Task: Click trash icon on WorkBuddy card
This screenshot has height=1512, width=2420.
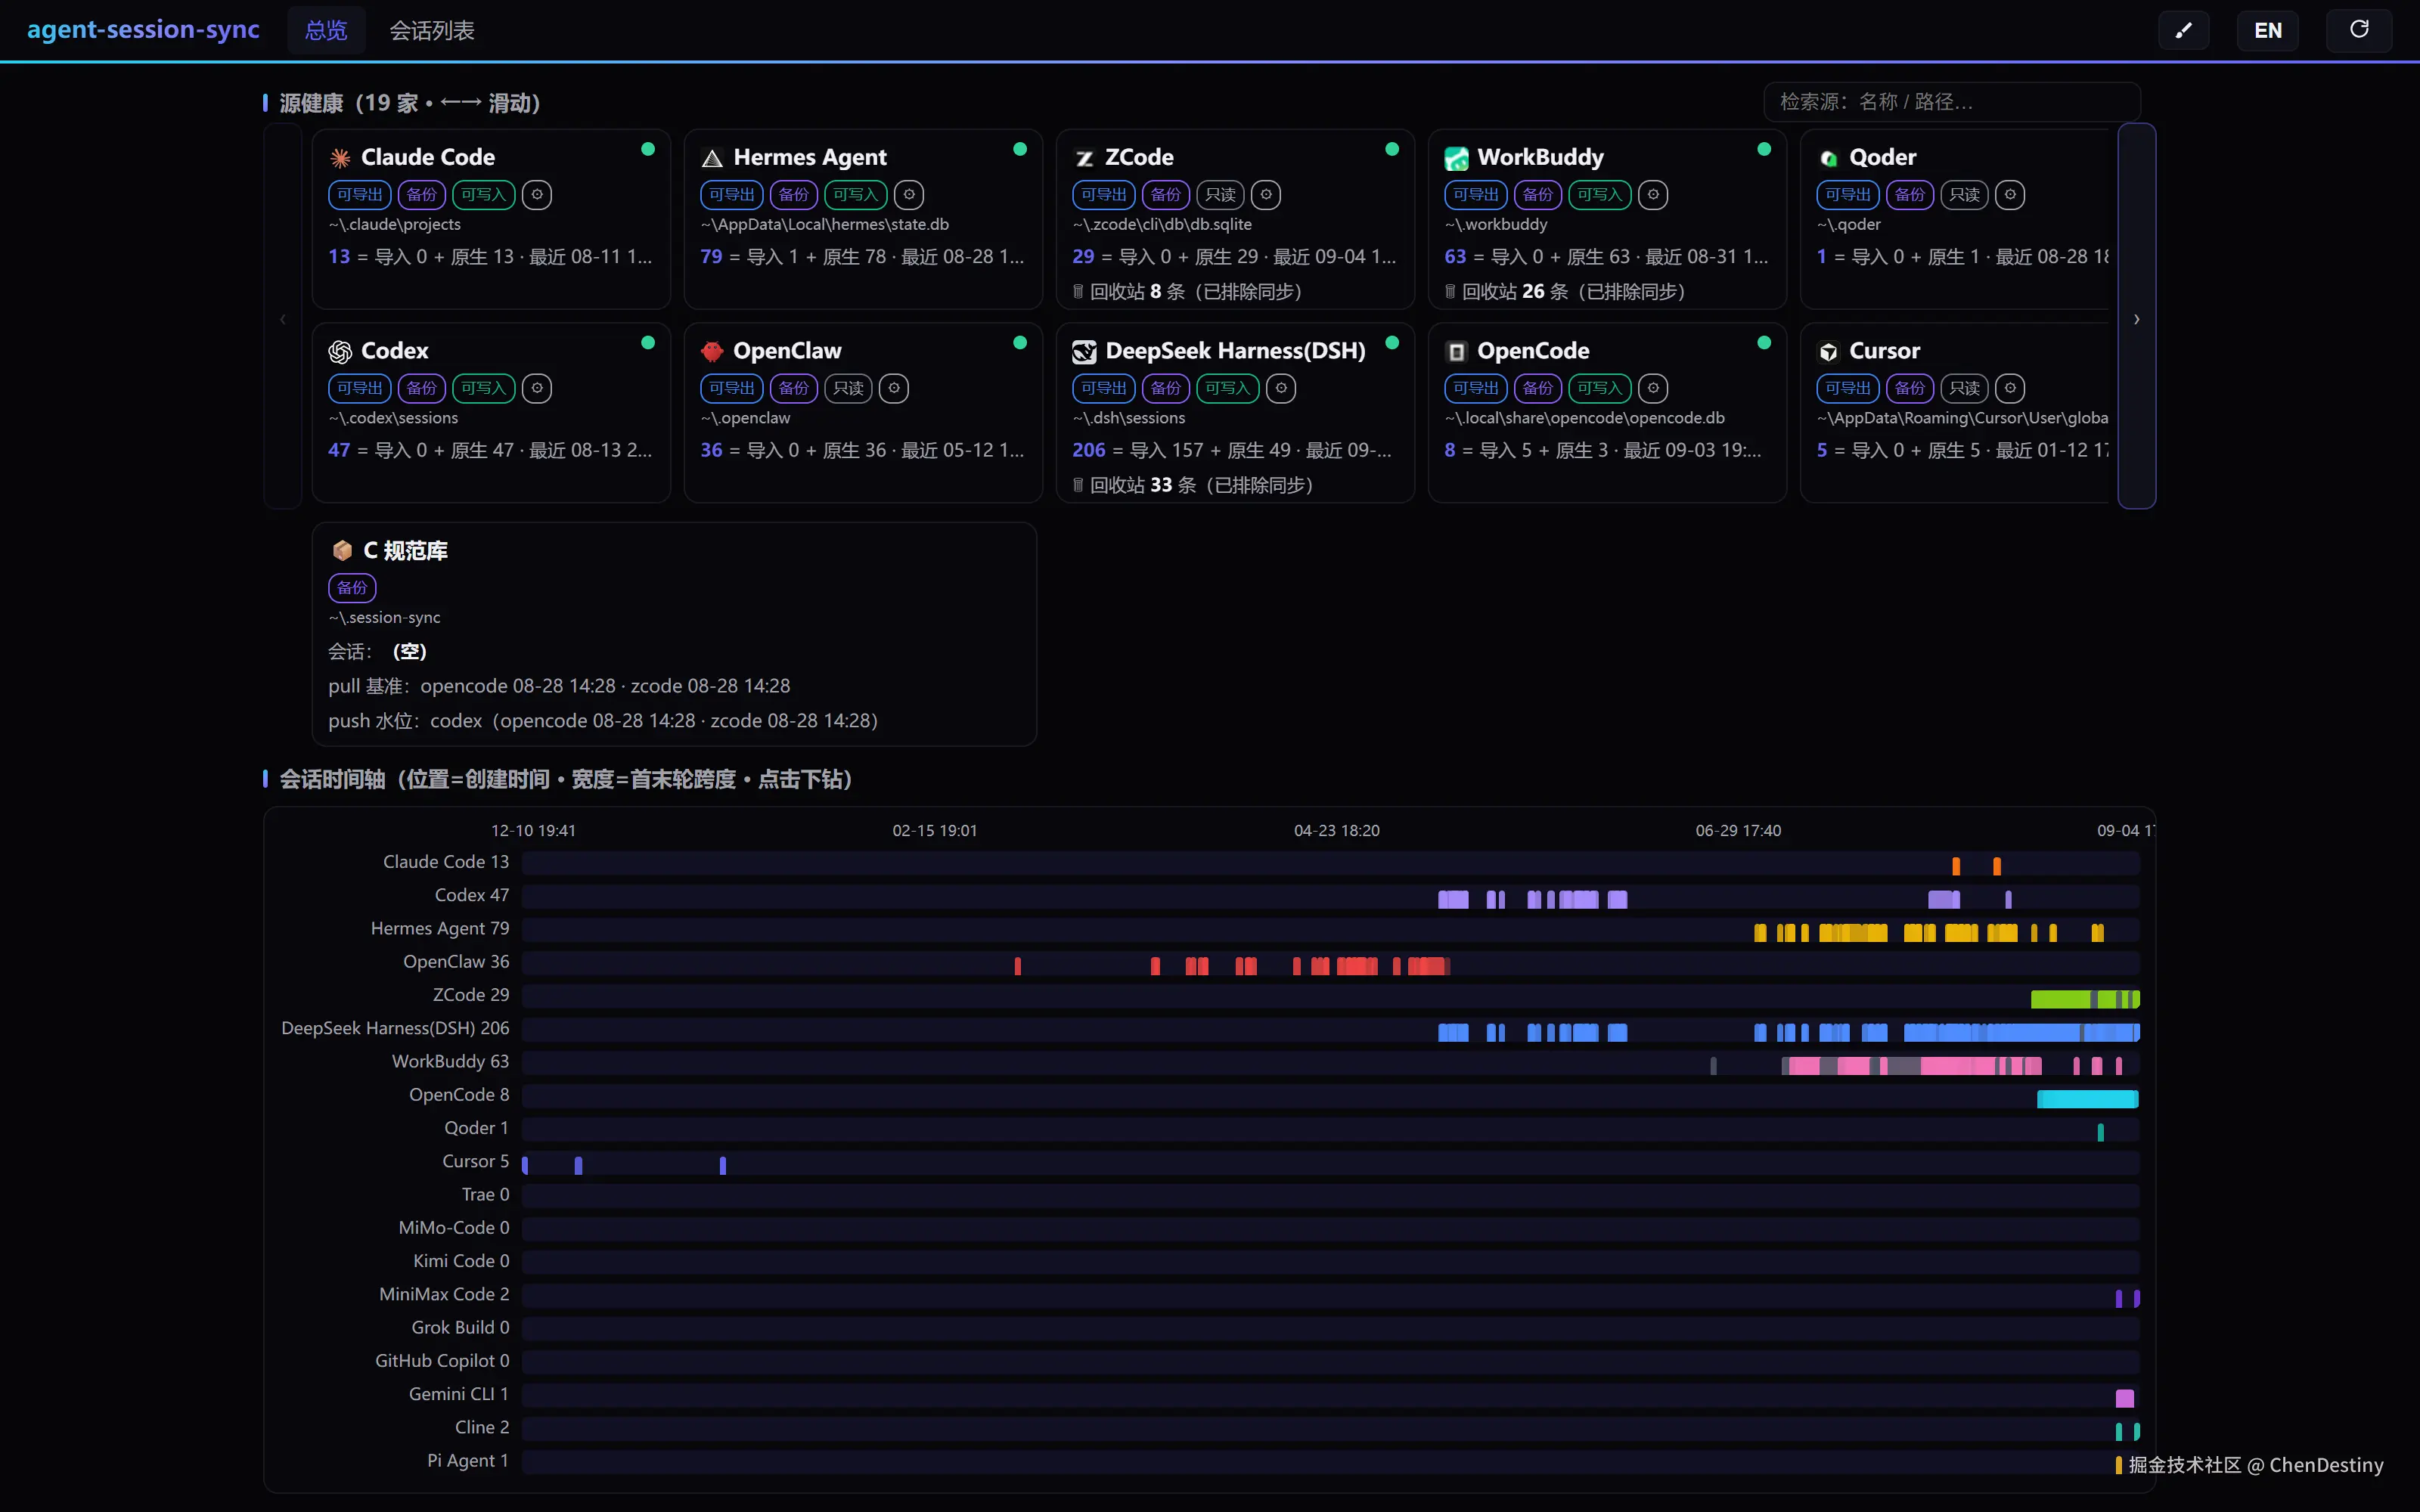Action: (x=1450, y=292)
